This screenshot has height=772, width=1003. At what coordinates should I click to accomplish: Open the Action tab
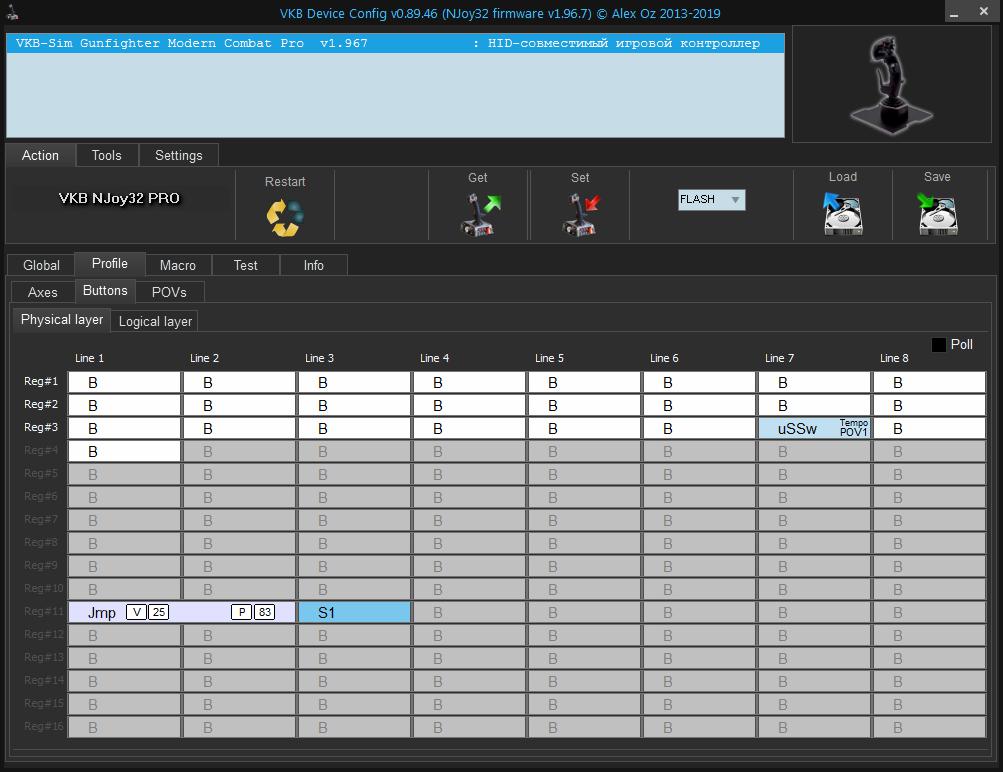pos(40,155)
